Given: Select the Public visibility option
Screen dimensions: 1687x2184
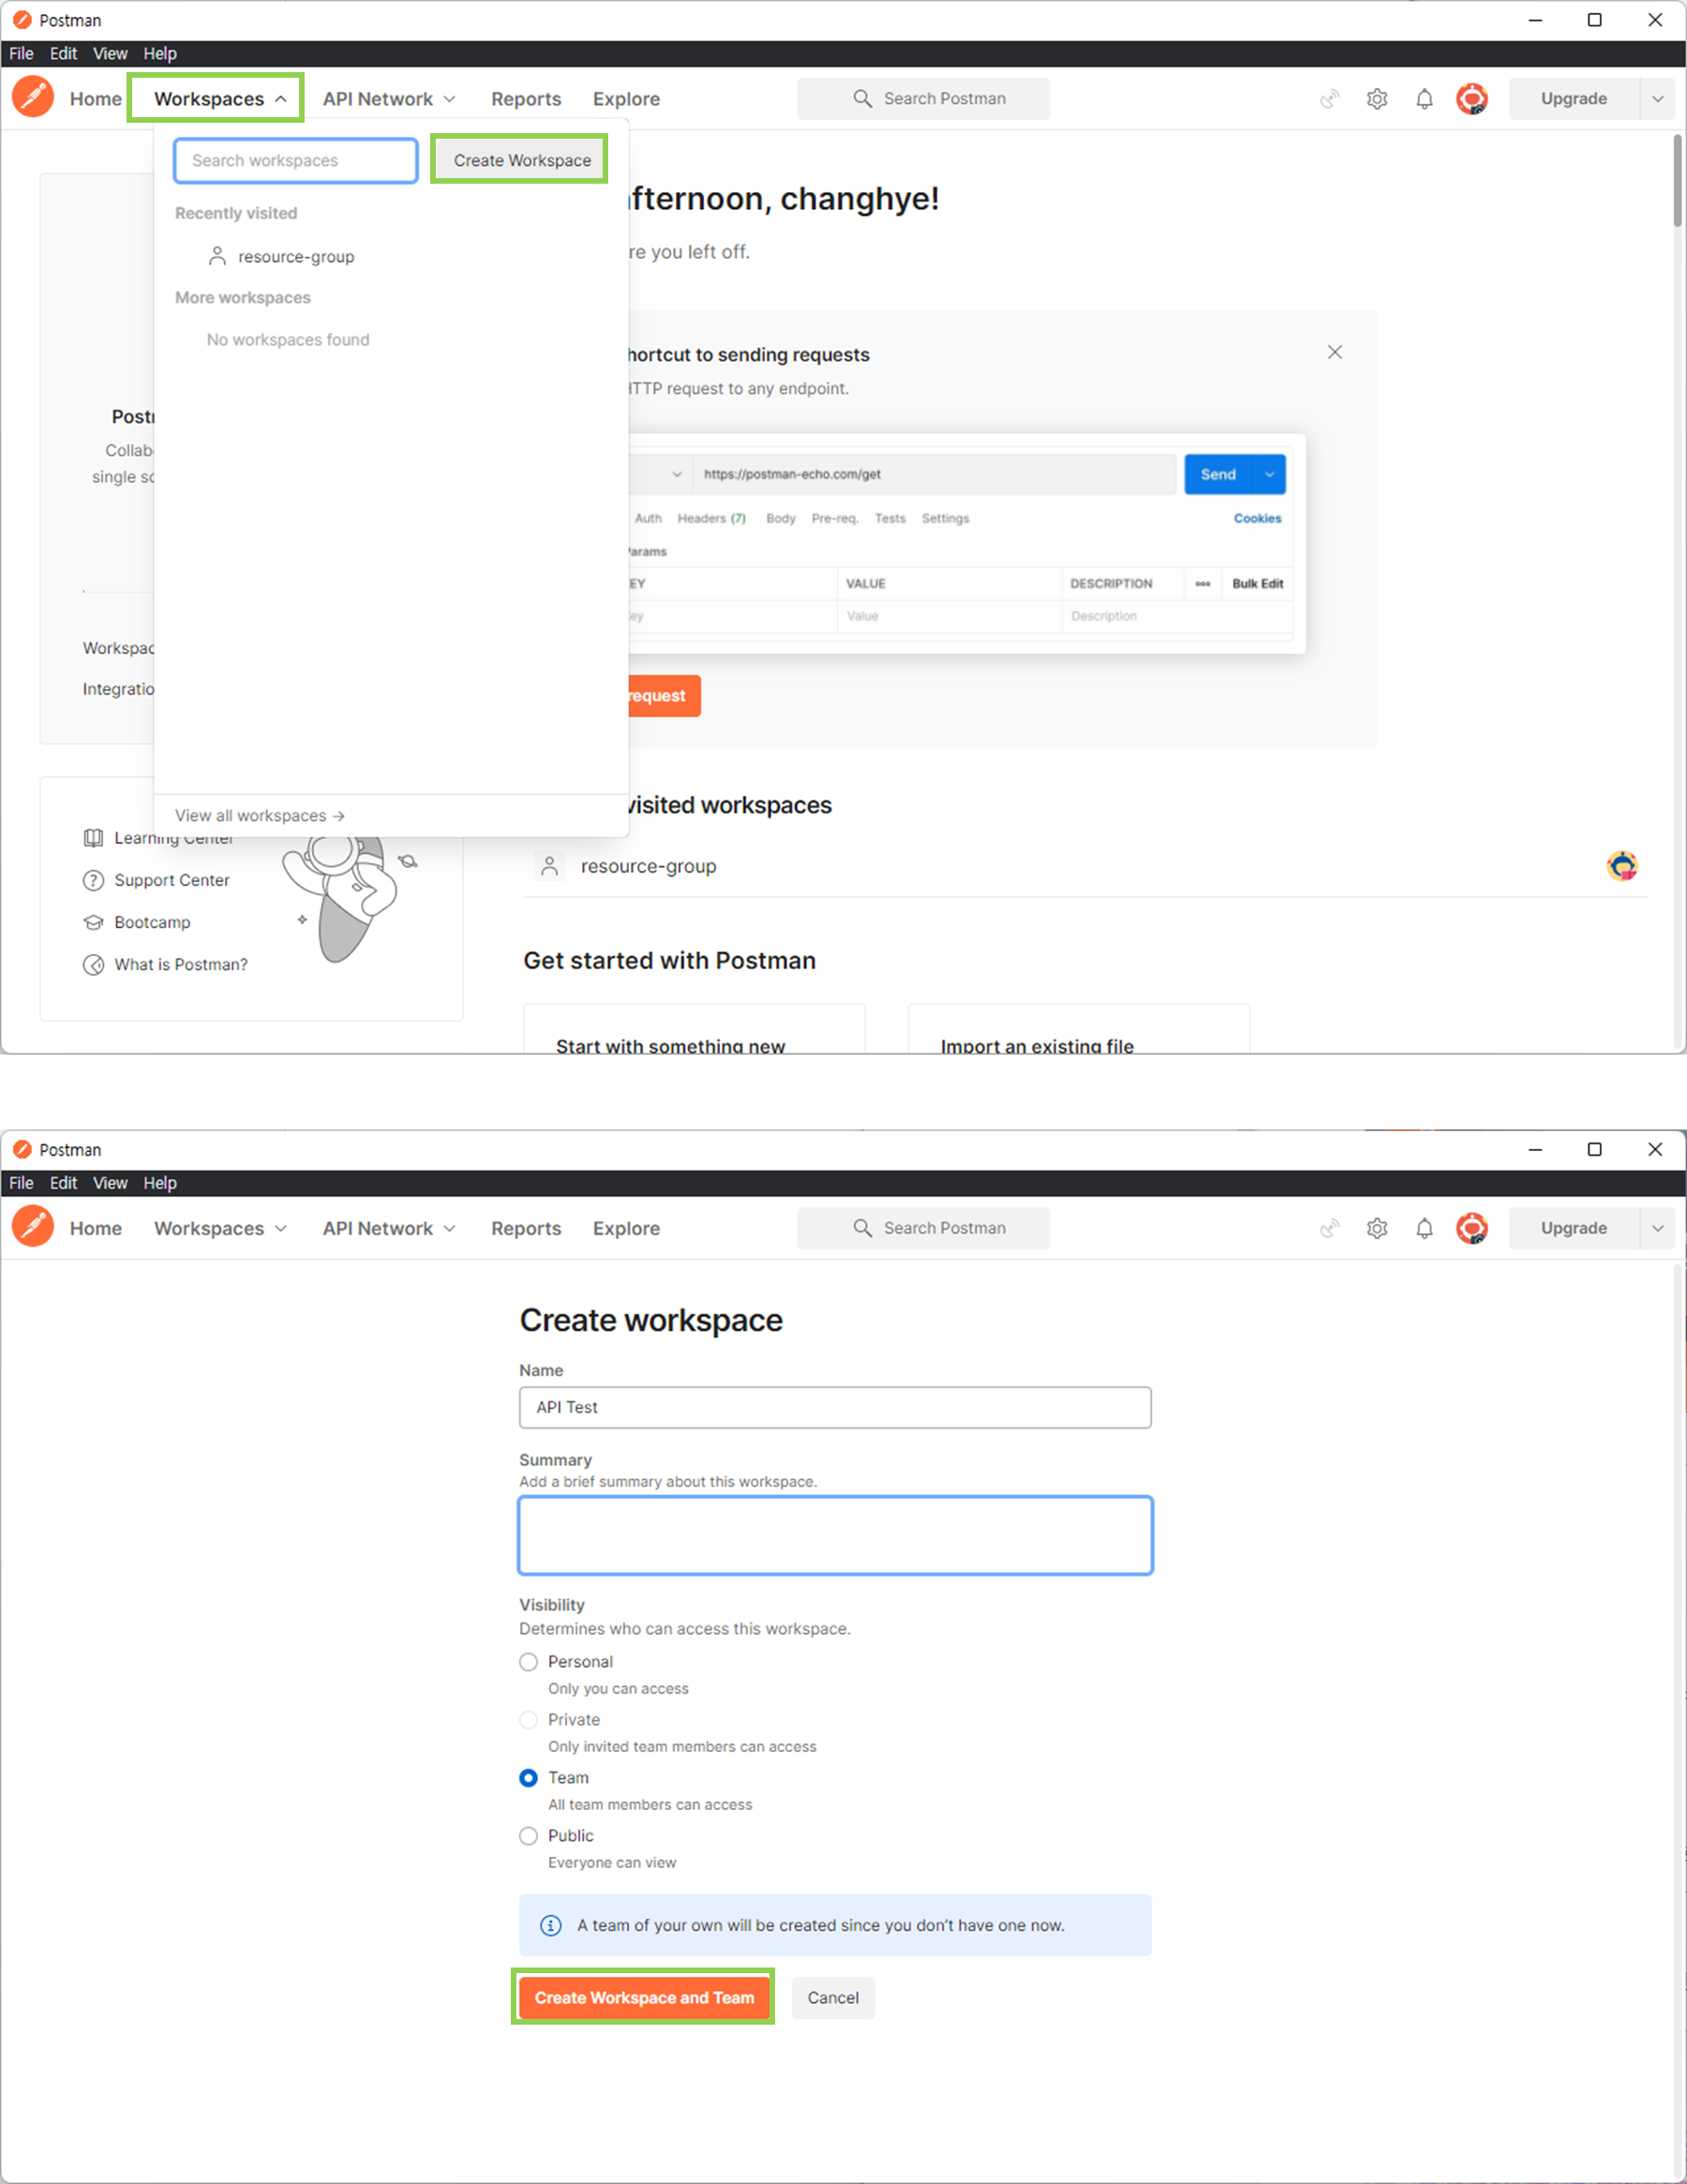Looking at the screenshot, I should [x=528, y=1835].
